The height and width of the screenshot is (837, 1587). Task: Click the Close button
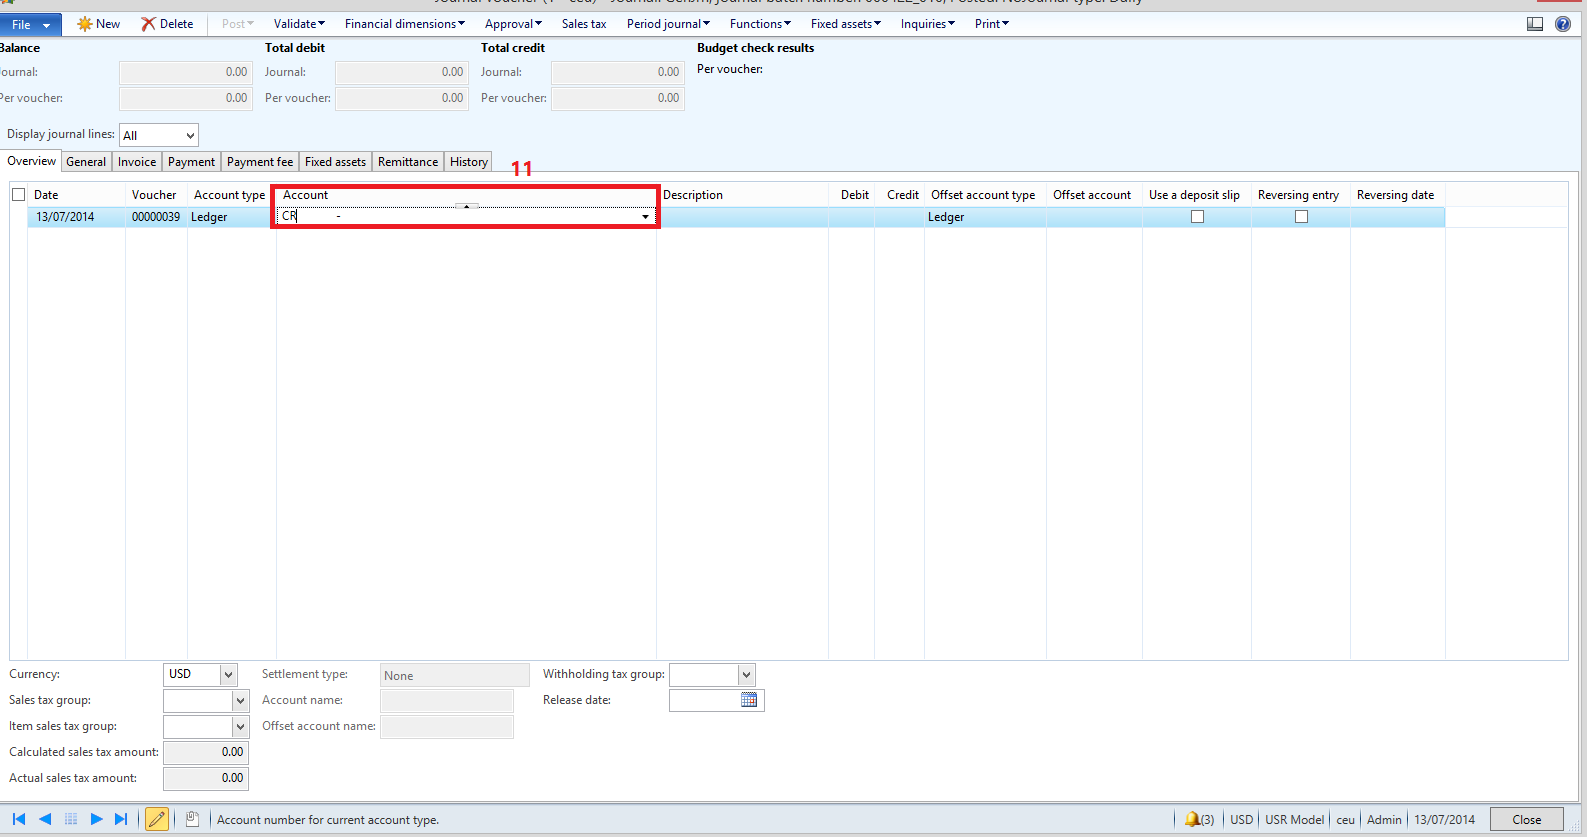(1526, 819)
